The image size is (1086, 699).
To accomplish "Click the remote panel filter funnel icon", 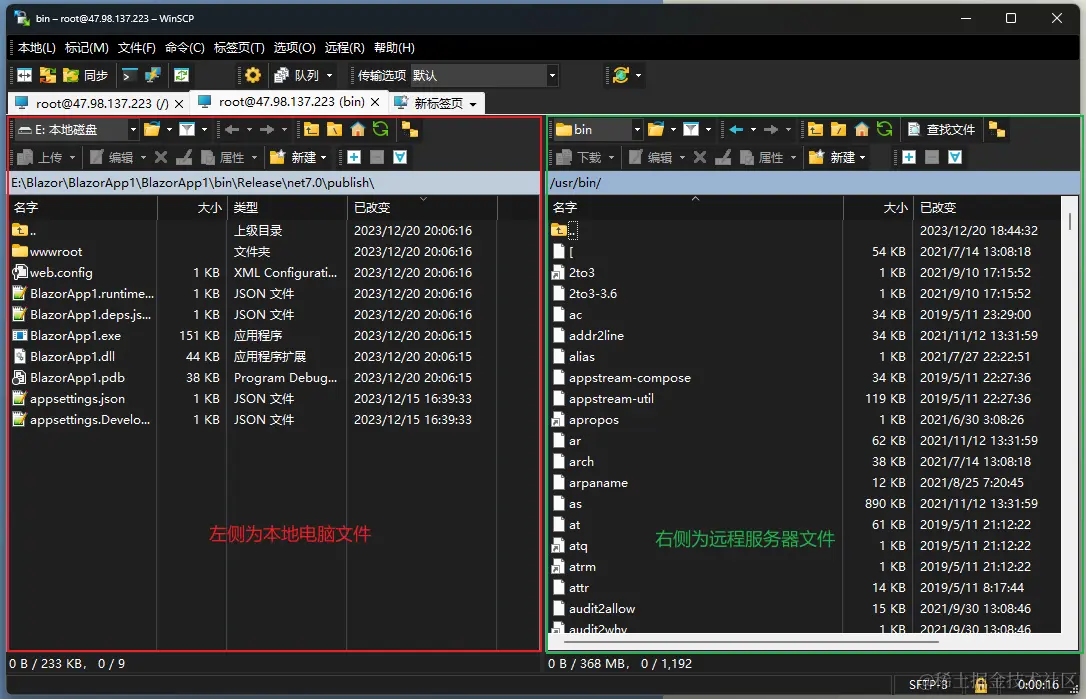I will [691, 130].
